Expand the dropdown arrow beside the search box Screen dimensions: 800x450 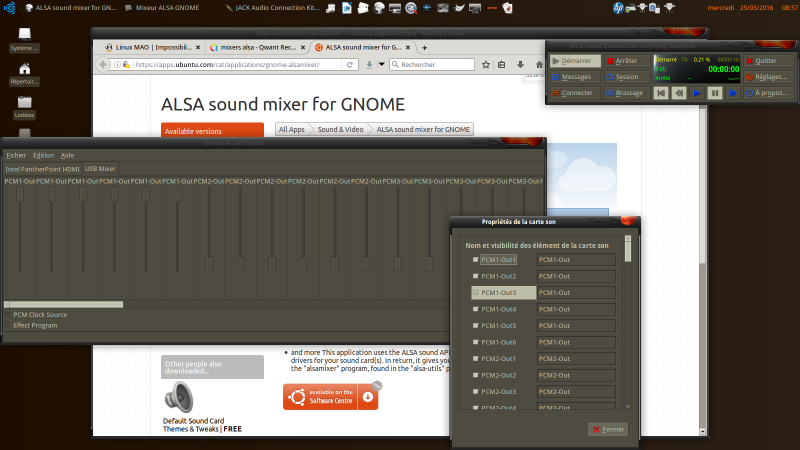[381, 65]
